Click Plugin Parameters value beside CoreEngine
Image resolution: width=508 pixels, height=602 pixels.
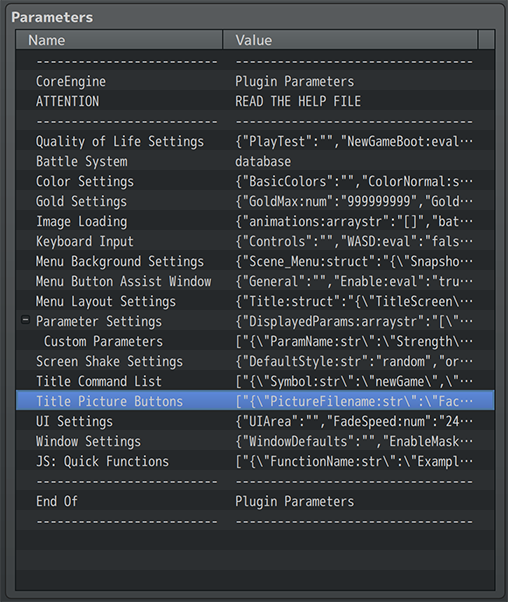(295, 81)
